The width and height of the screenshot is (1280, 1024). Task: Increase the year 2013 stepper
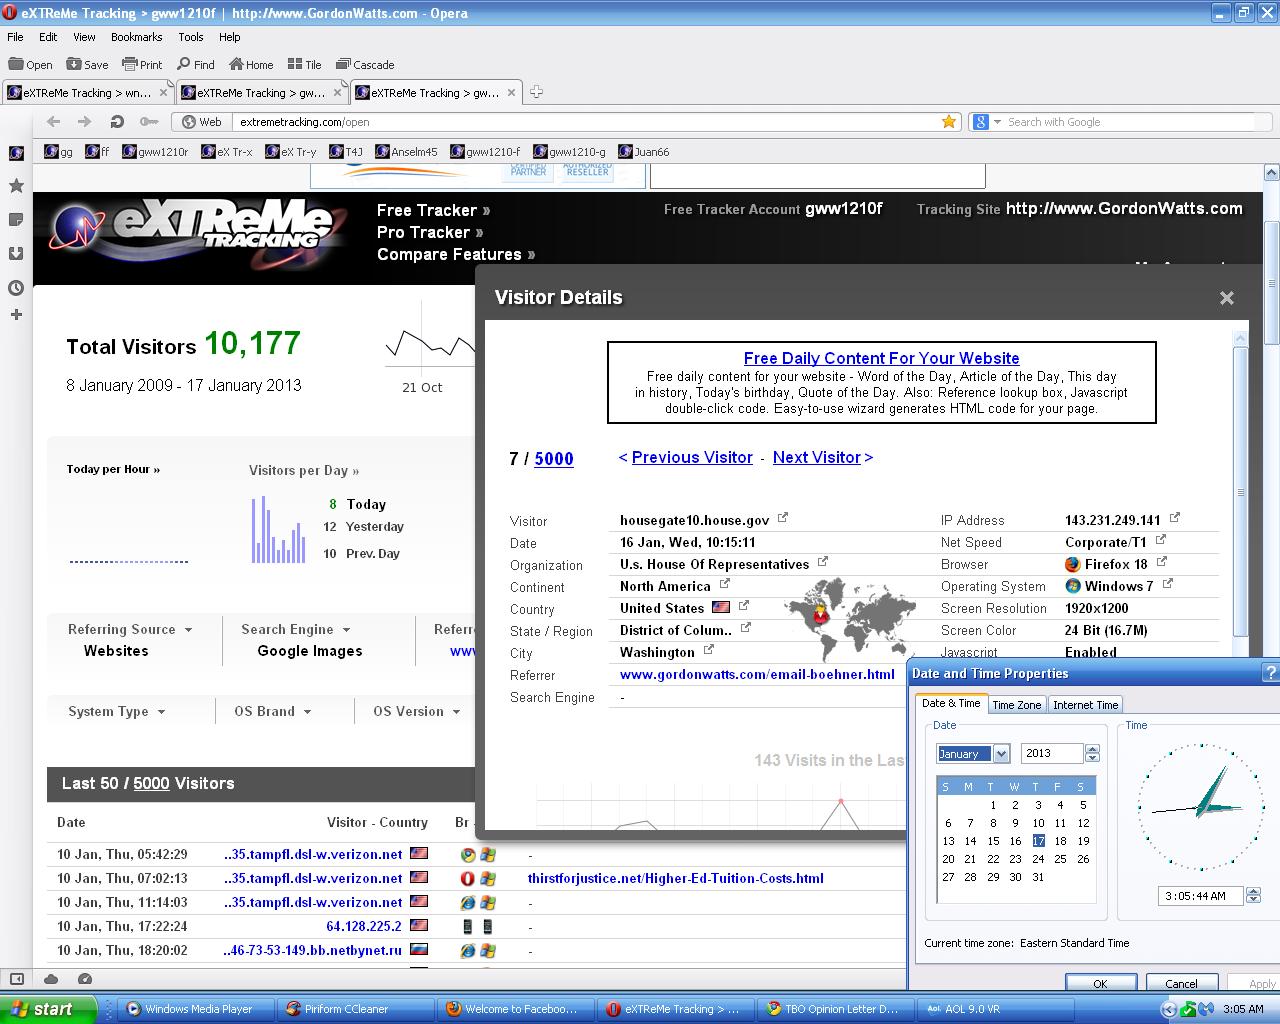(1092, 749)
